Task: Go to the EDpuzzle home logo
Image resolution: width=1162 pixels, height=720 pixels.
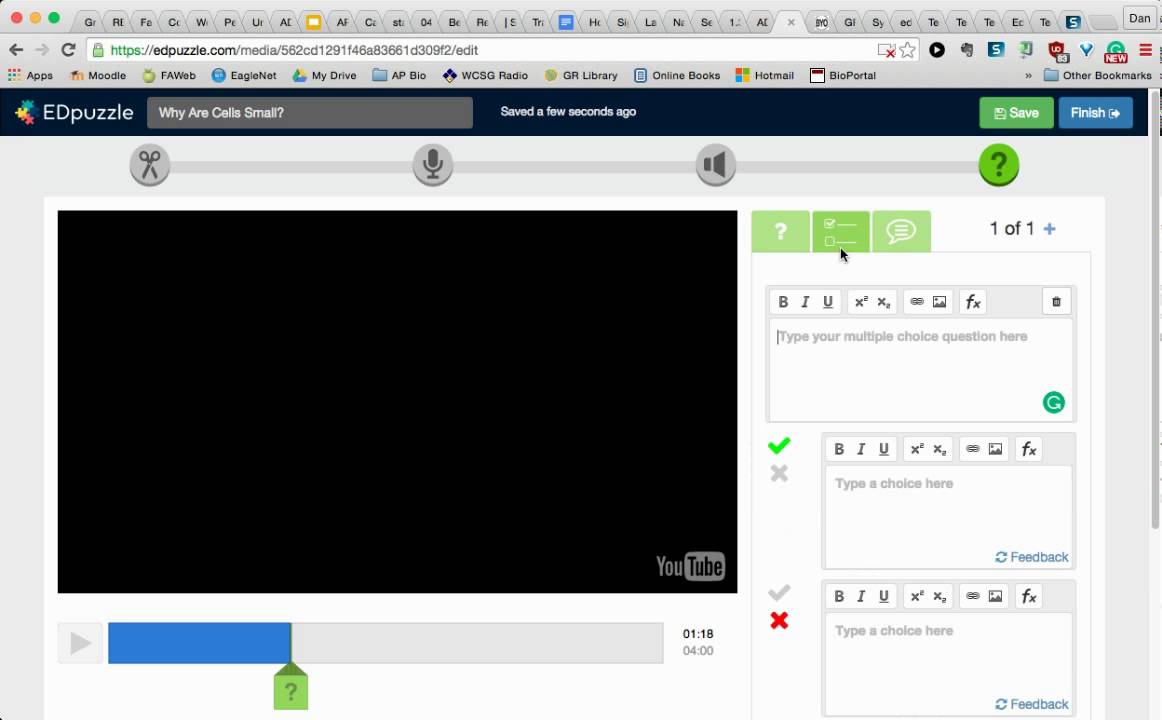Action: coord(74,113)
